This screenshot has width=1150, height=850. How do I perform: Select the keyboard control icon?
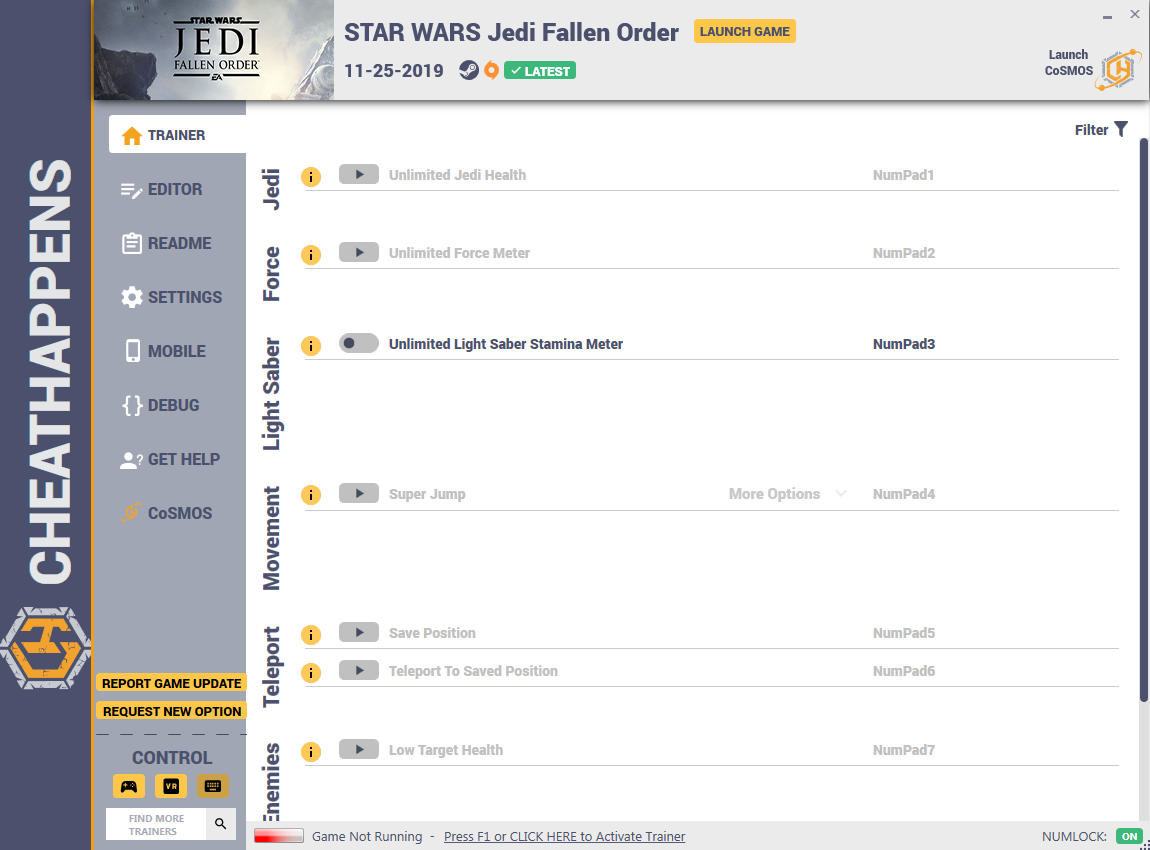pos(213,786)
